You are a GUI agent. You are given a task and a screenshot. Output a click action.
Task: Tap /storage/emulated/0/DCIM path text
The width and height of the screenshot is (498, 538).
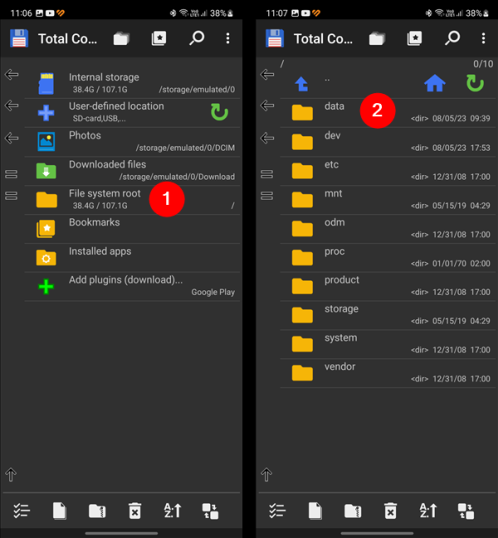point(185,148)
